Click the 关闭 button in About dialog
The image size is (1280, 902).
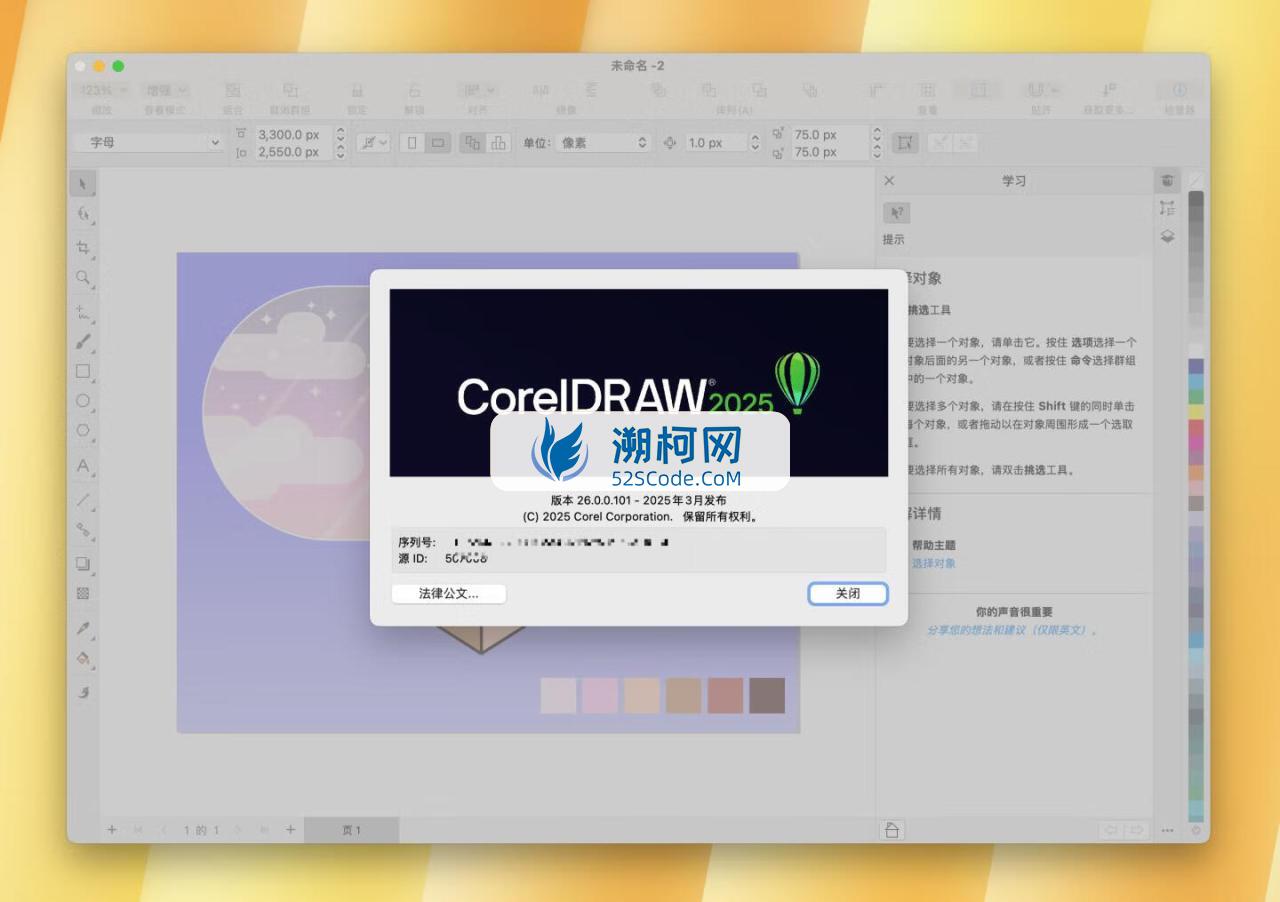click(x=848, y=593)
